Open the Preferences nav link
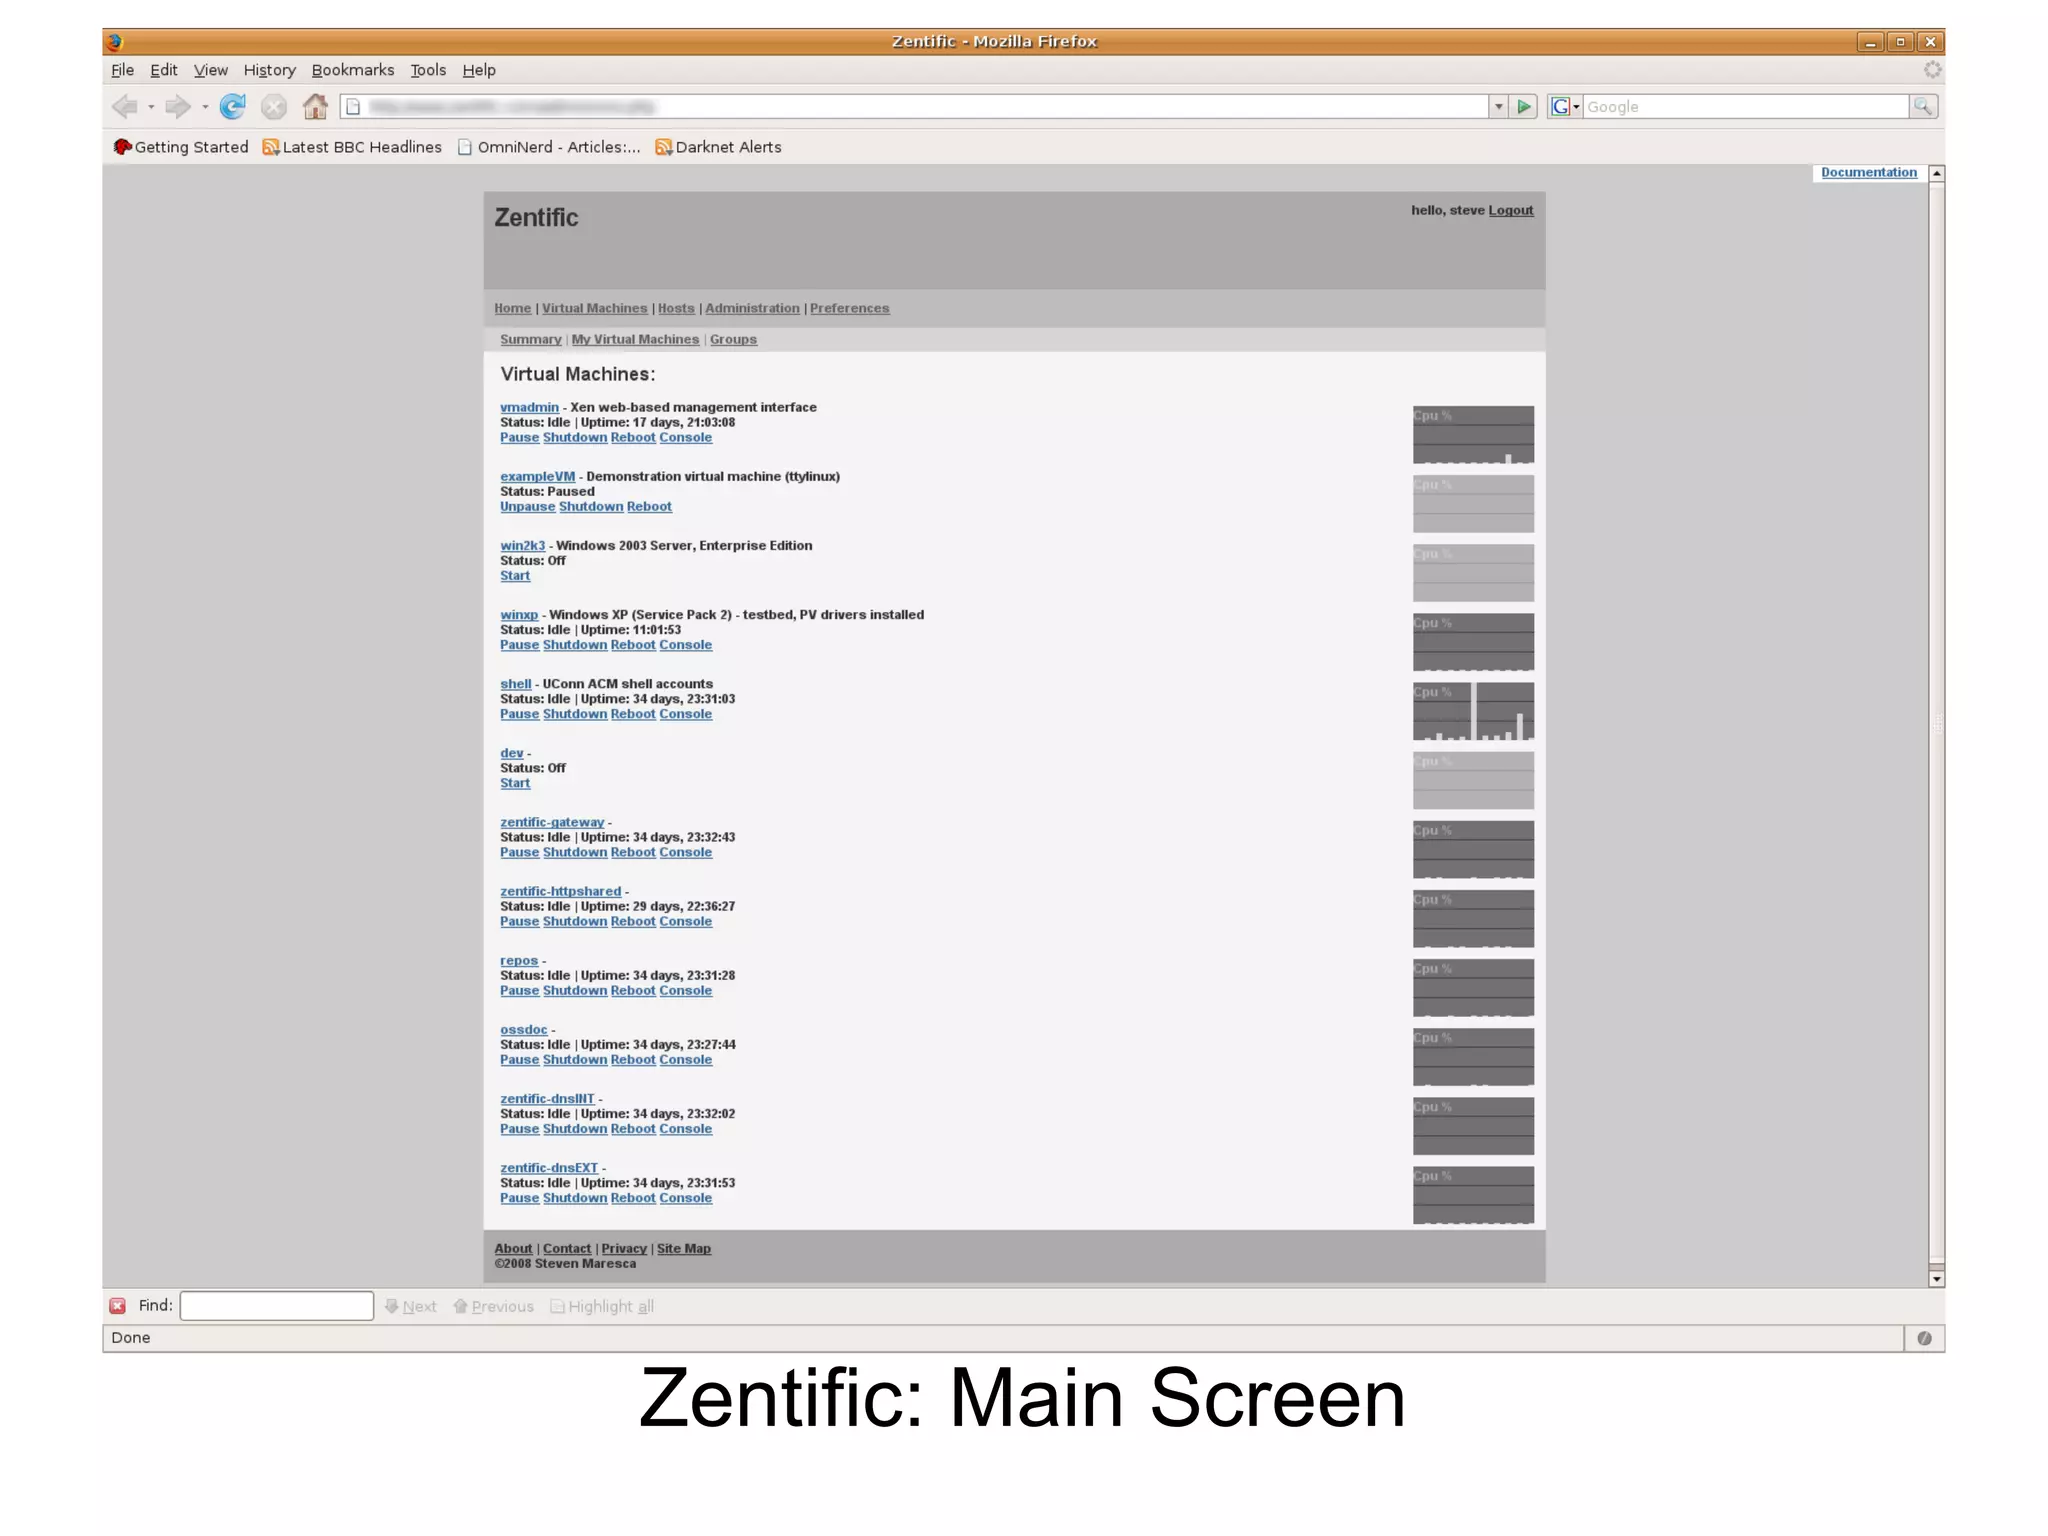 click(x=849, y=308)
